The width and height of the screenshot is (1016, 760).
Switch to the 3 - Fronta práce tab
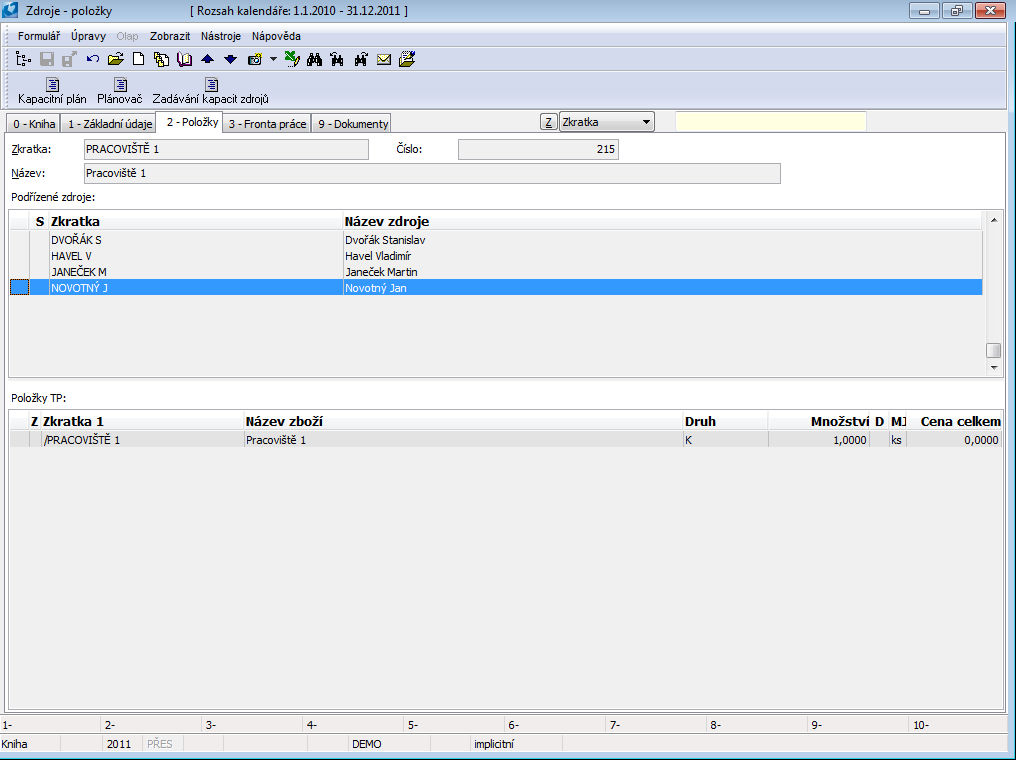[x=266, y=124]
